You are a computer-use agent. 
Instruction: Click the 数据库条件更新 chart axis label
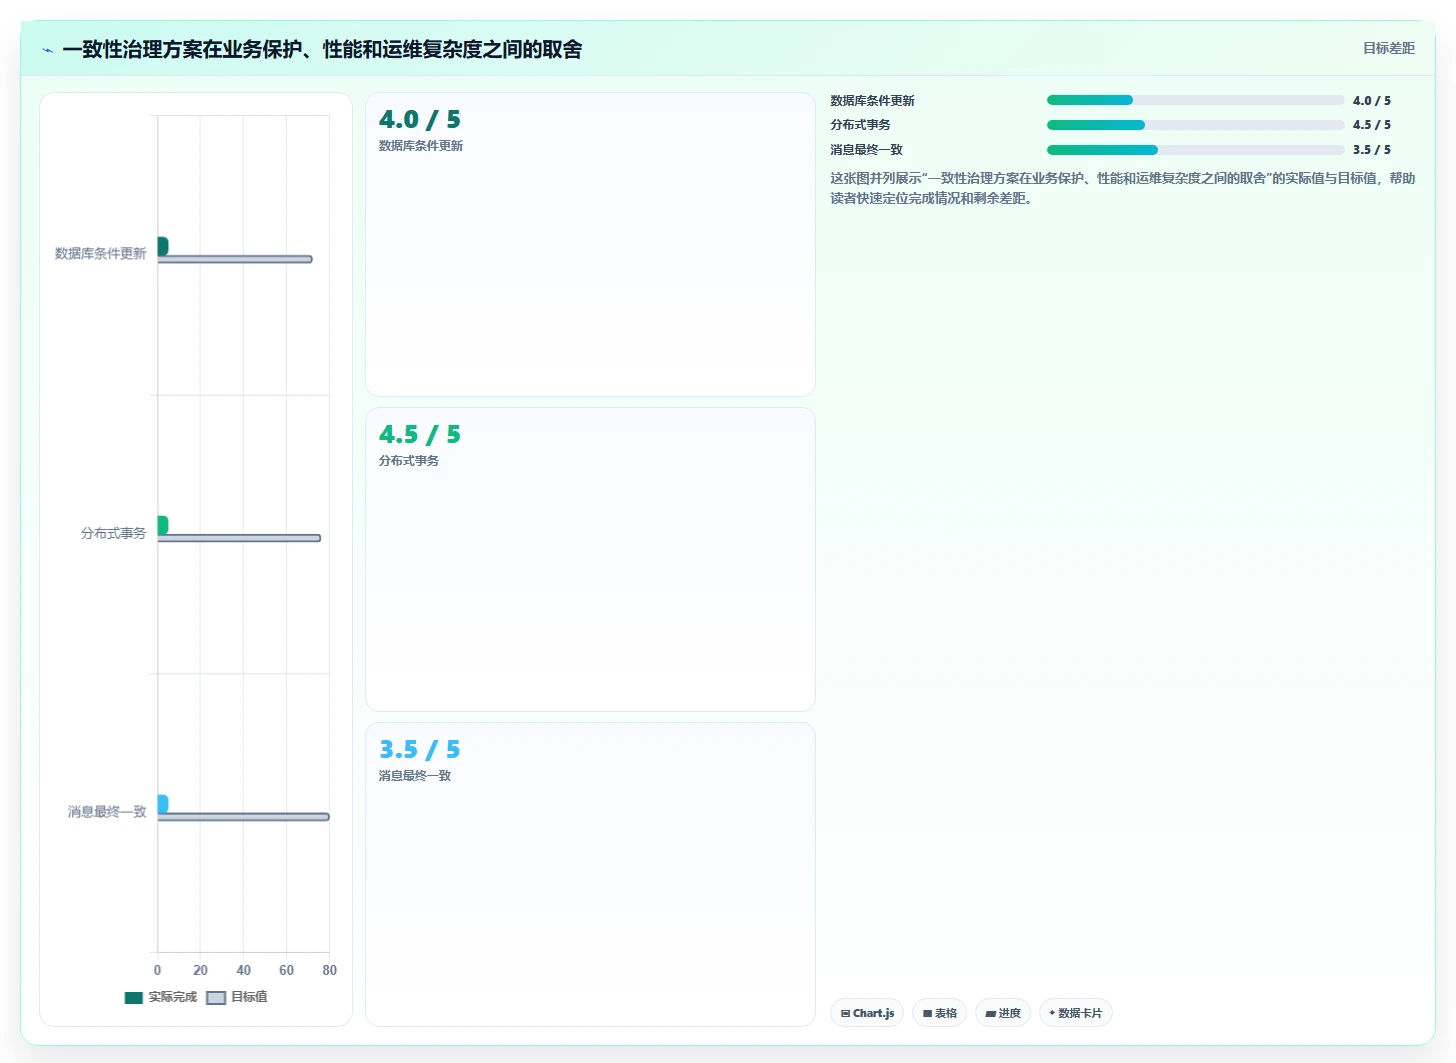coord(100,254)
